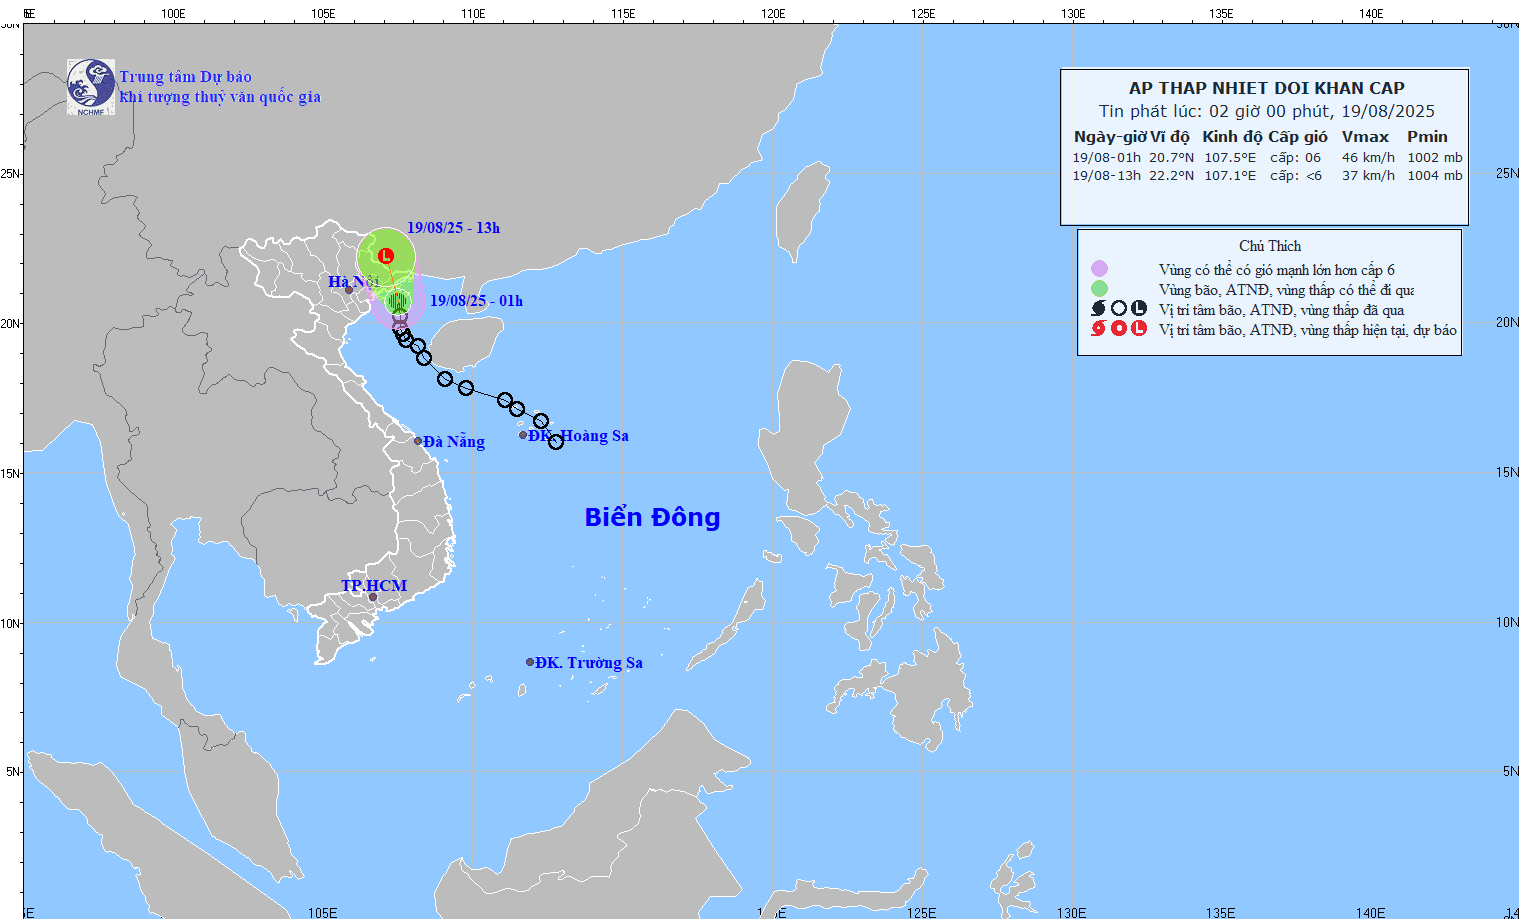Click the black hollow circle in the legend
The width and height of the screenshot is (1519, 919).
1119,309
